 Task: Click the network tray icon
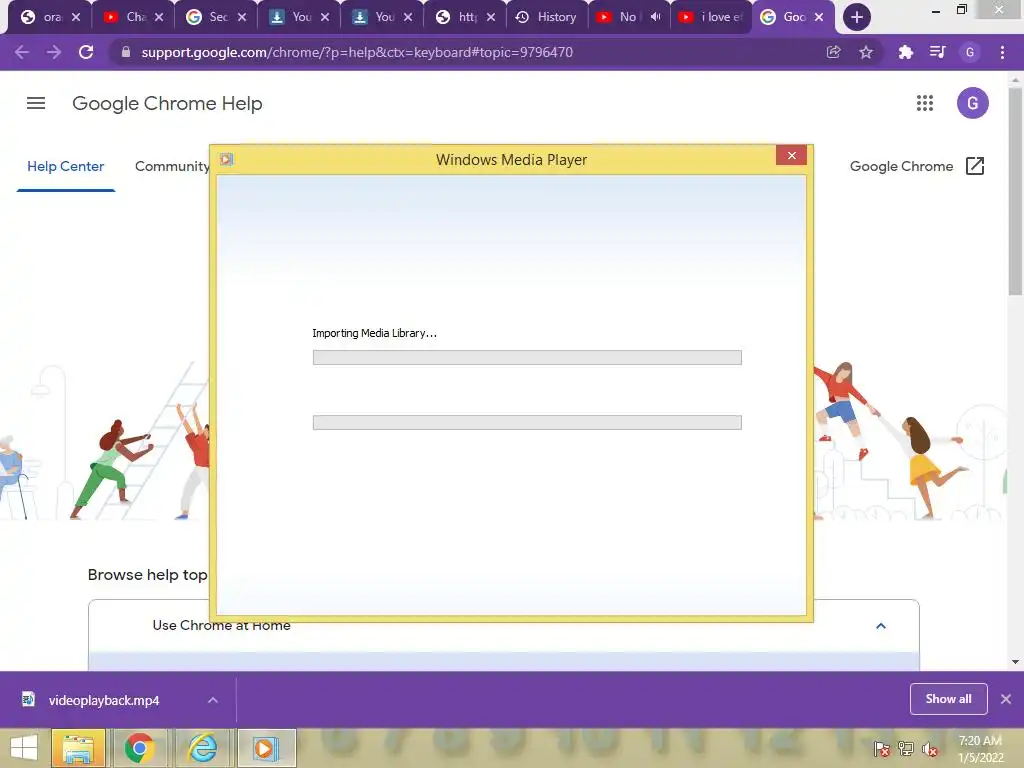[x=906, y=749]
